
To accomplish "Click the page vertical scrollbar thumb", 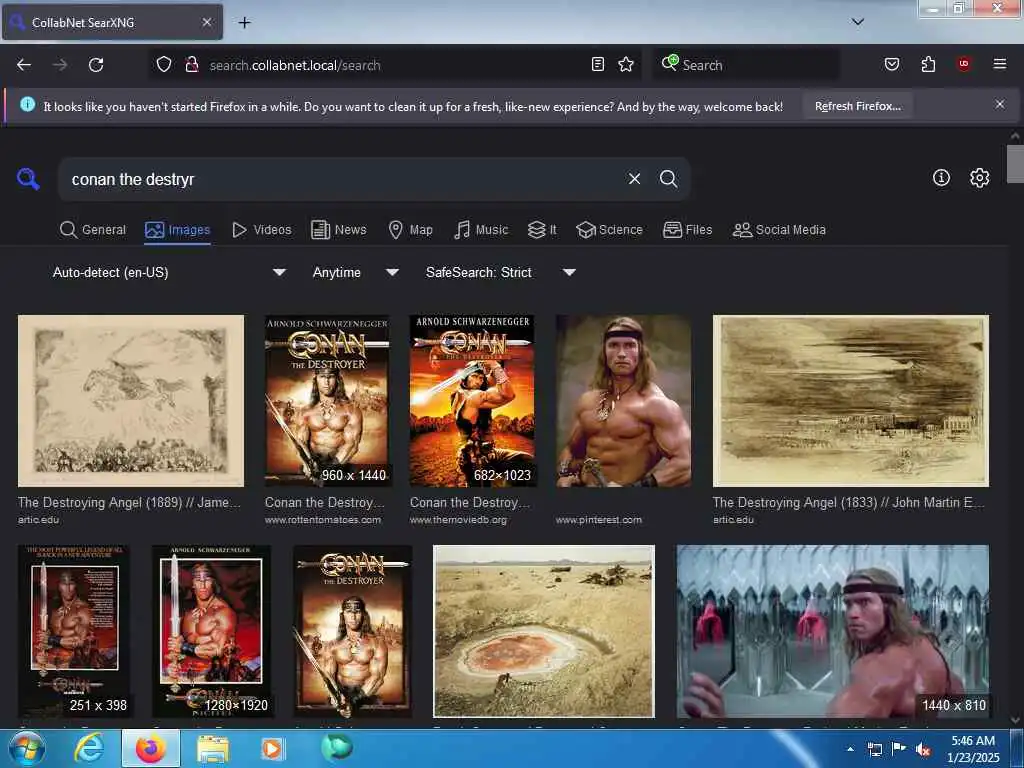I will pyautogui.click(x=1015, y=164).
